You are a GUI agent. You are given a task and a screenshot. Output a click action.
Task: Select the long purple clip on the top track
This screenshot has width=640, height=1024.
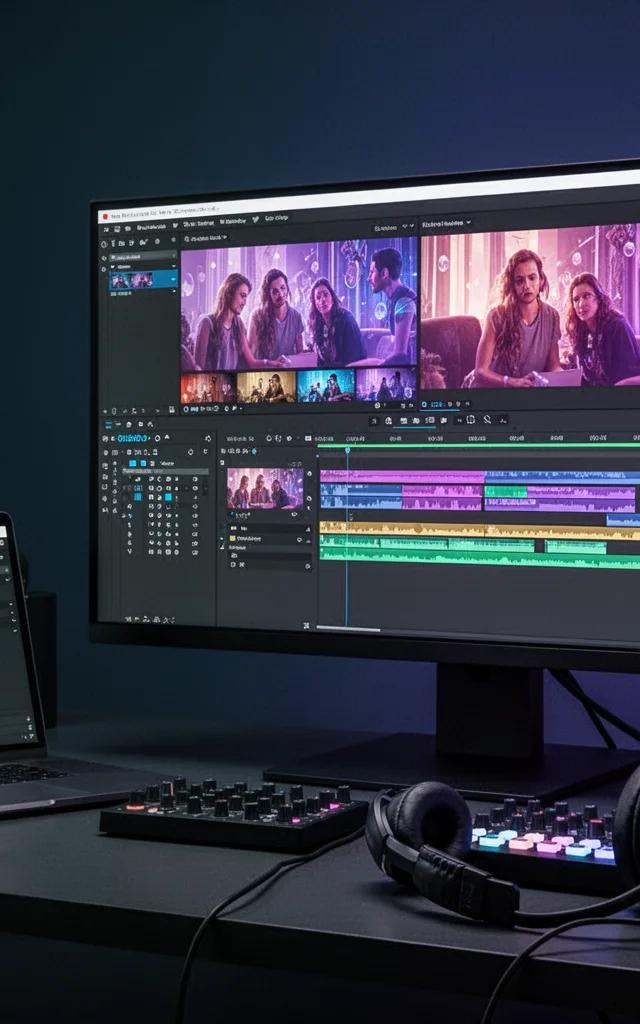[x=402, y=477]
